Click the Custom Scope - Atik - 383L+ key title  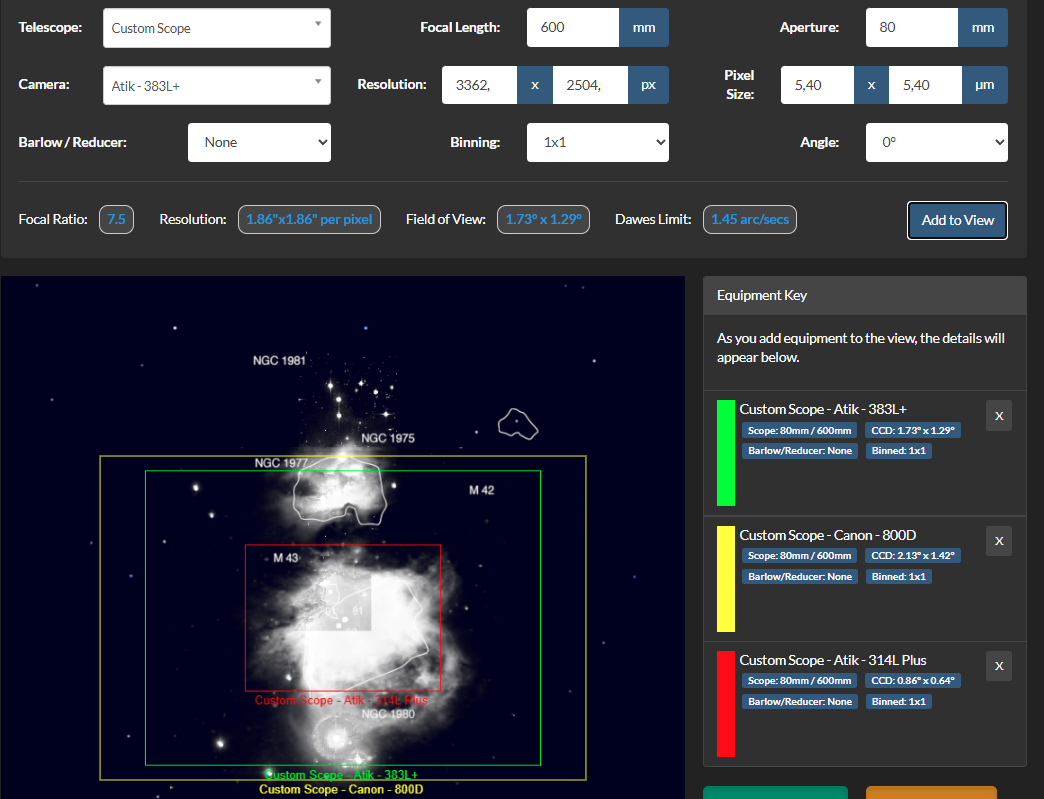[823, 409]
